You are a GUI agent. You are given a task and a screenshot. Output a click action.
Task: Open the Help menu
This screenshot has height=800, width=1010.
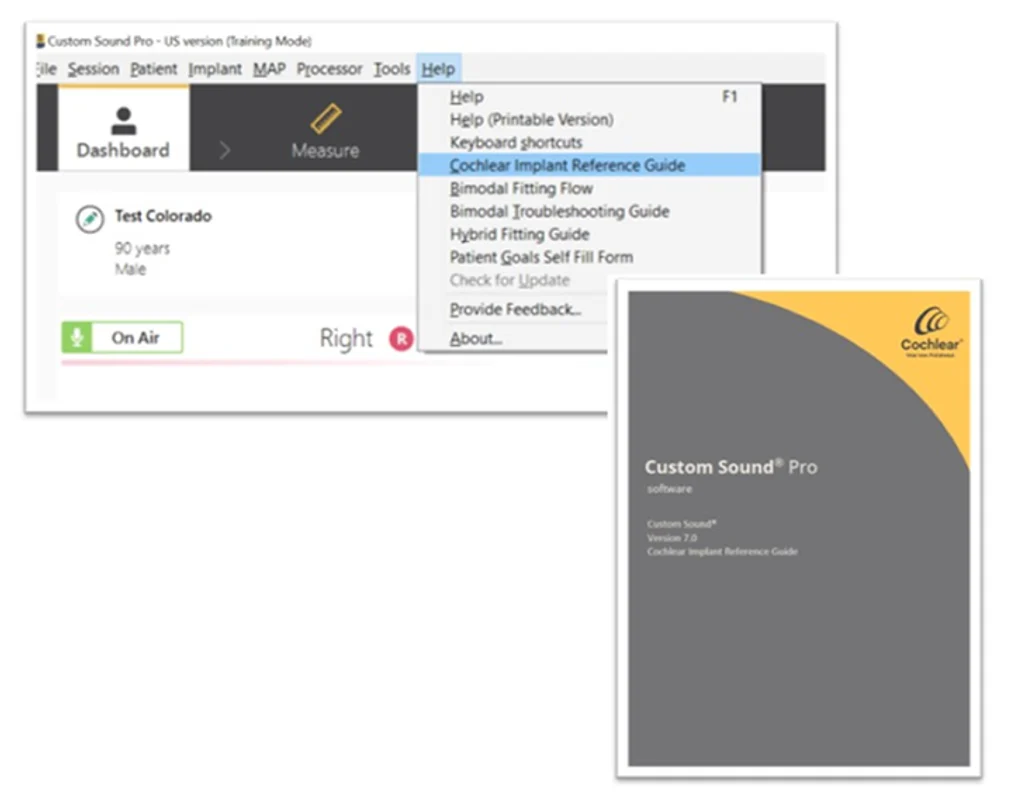[x=438, y=69]
